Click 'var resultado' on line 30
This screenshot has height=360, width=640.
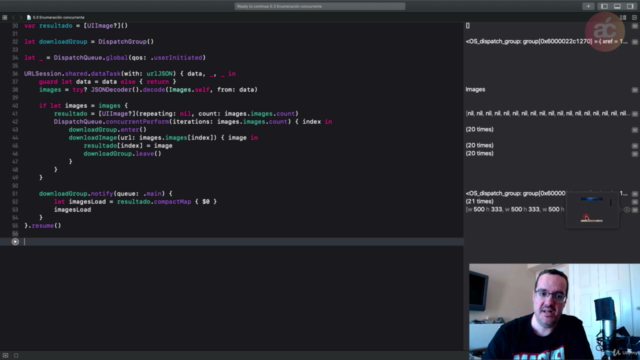[x=48, y=26]
